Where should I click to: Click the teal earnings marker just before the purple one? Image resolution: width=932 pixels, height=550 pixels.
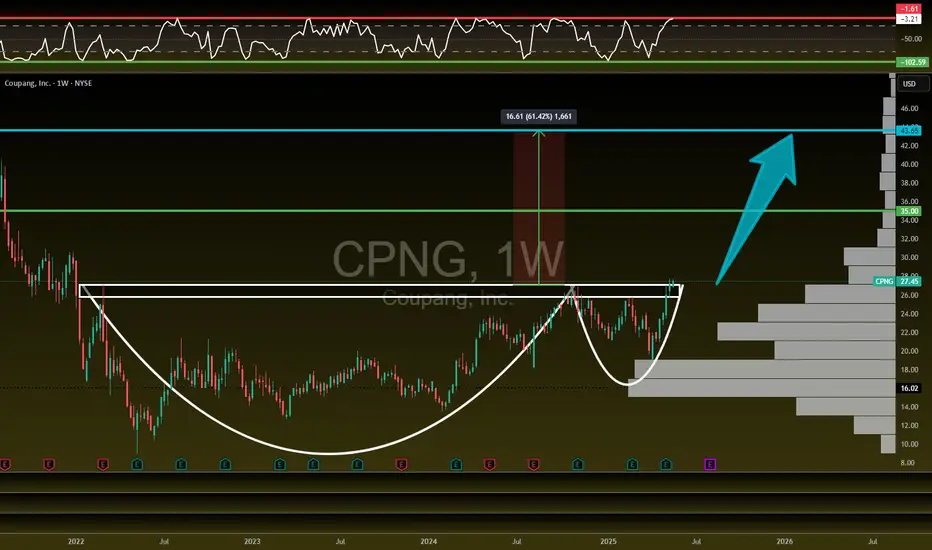coord(666,464)
